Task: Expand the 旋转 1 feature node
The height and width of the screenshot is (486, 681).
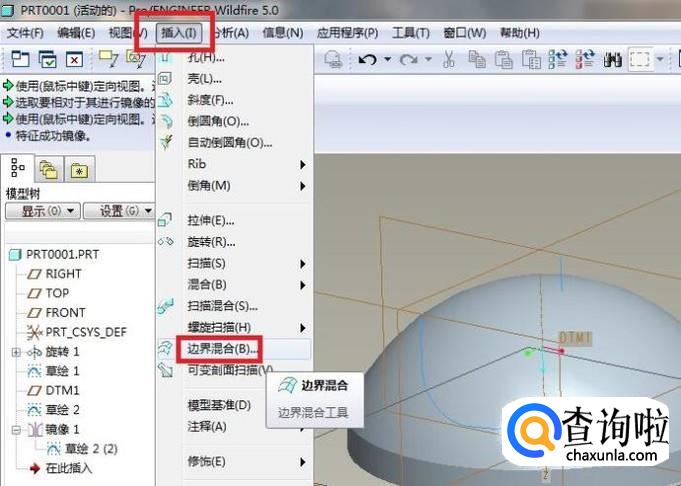Action: point(16,352)
